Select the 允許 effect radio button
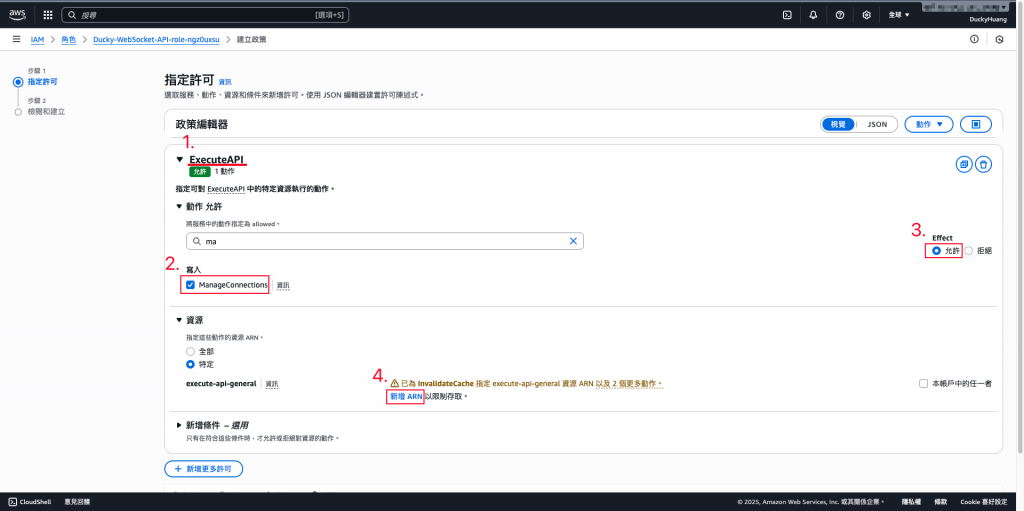Screen dimensions: 1024x511 (936, 251)
